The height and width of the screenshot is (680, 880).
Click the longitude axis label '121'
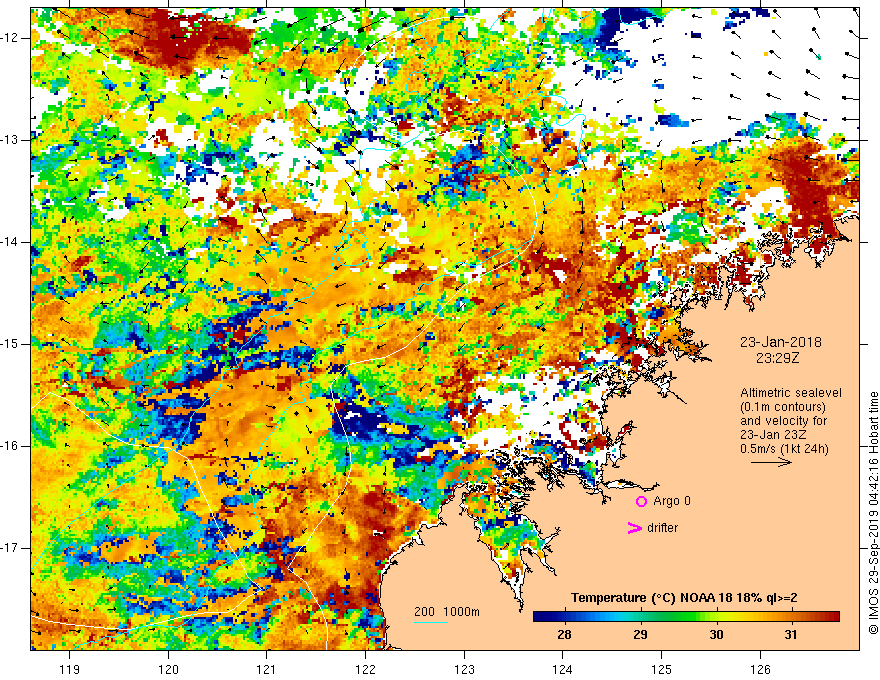pyautogui.click(x=267, y=669)
